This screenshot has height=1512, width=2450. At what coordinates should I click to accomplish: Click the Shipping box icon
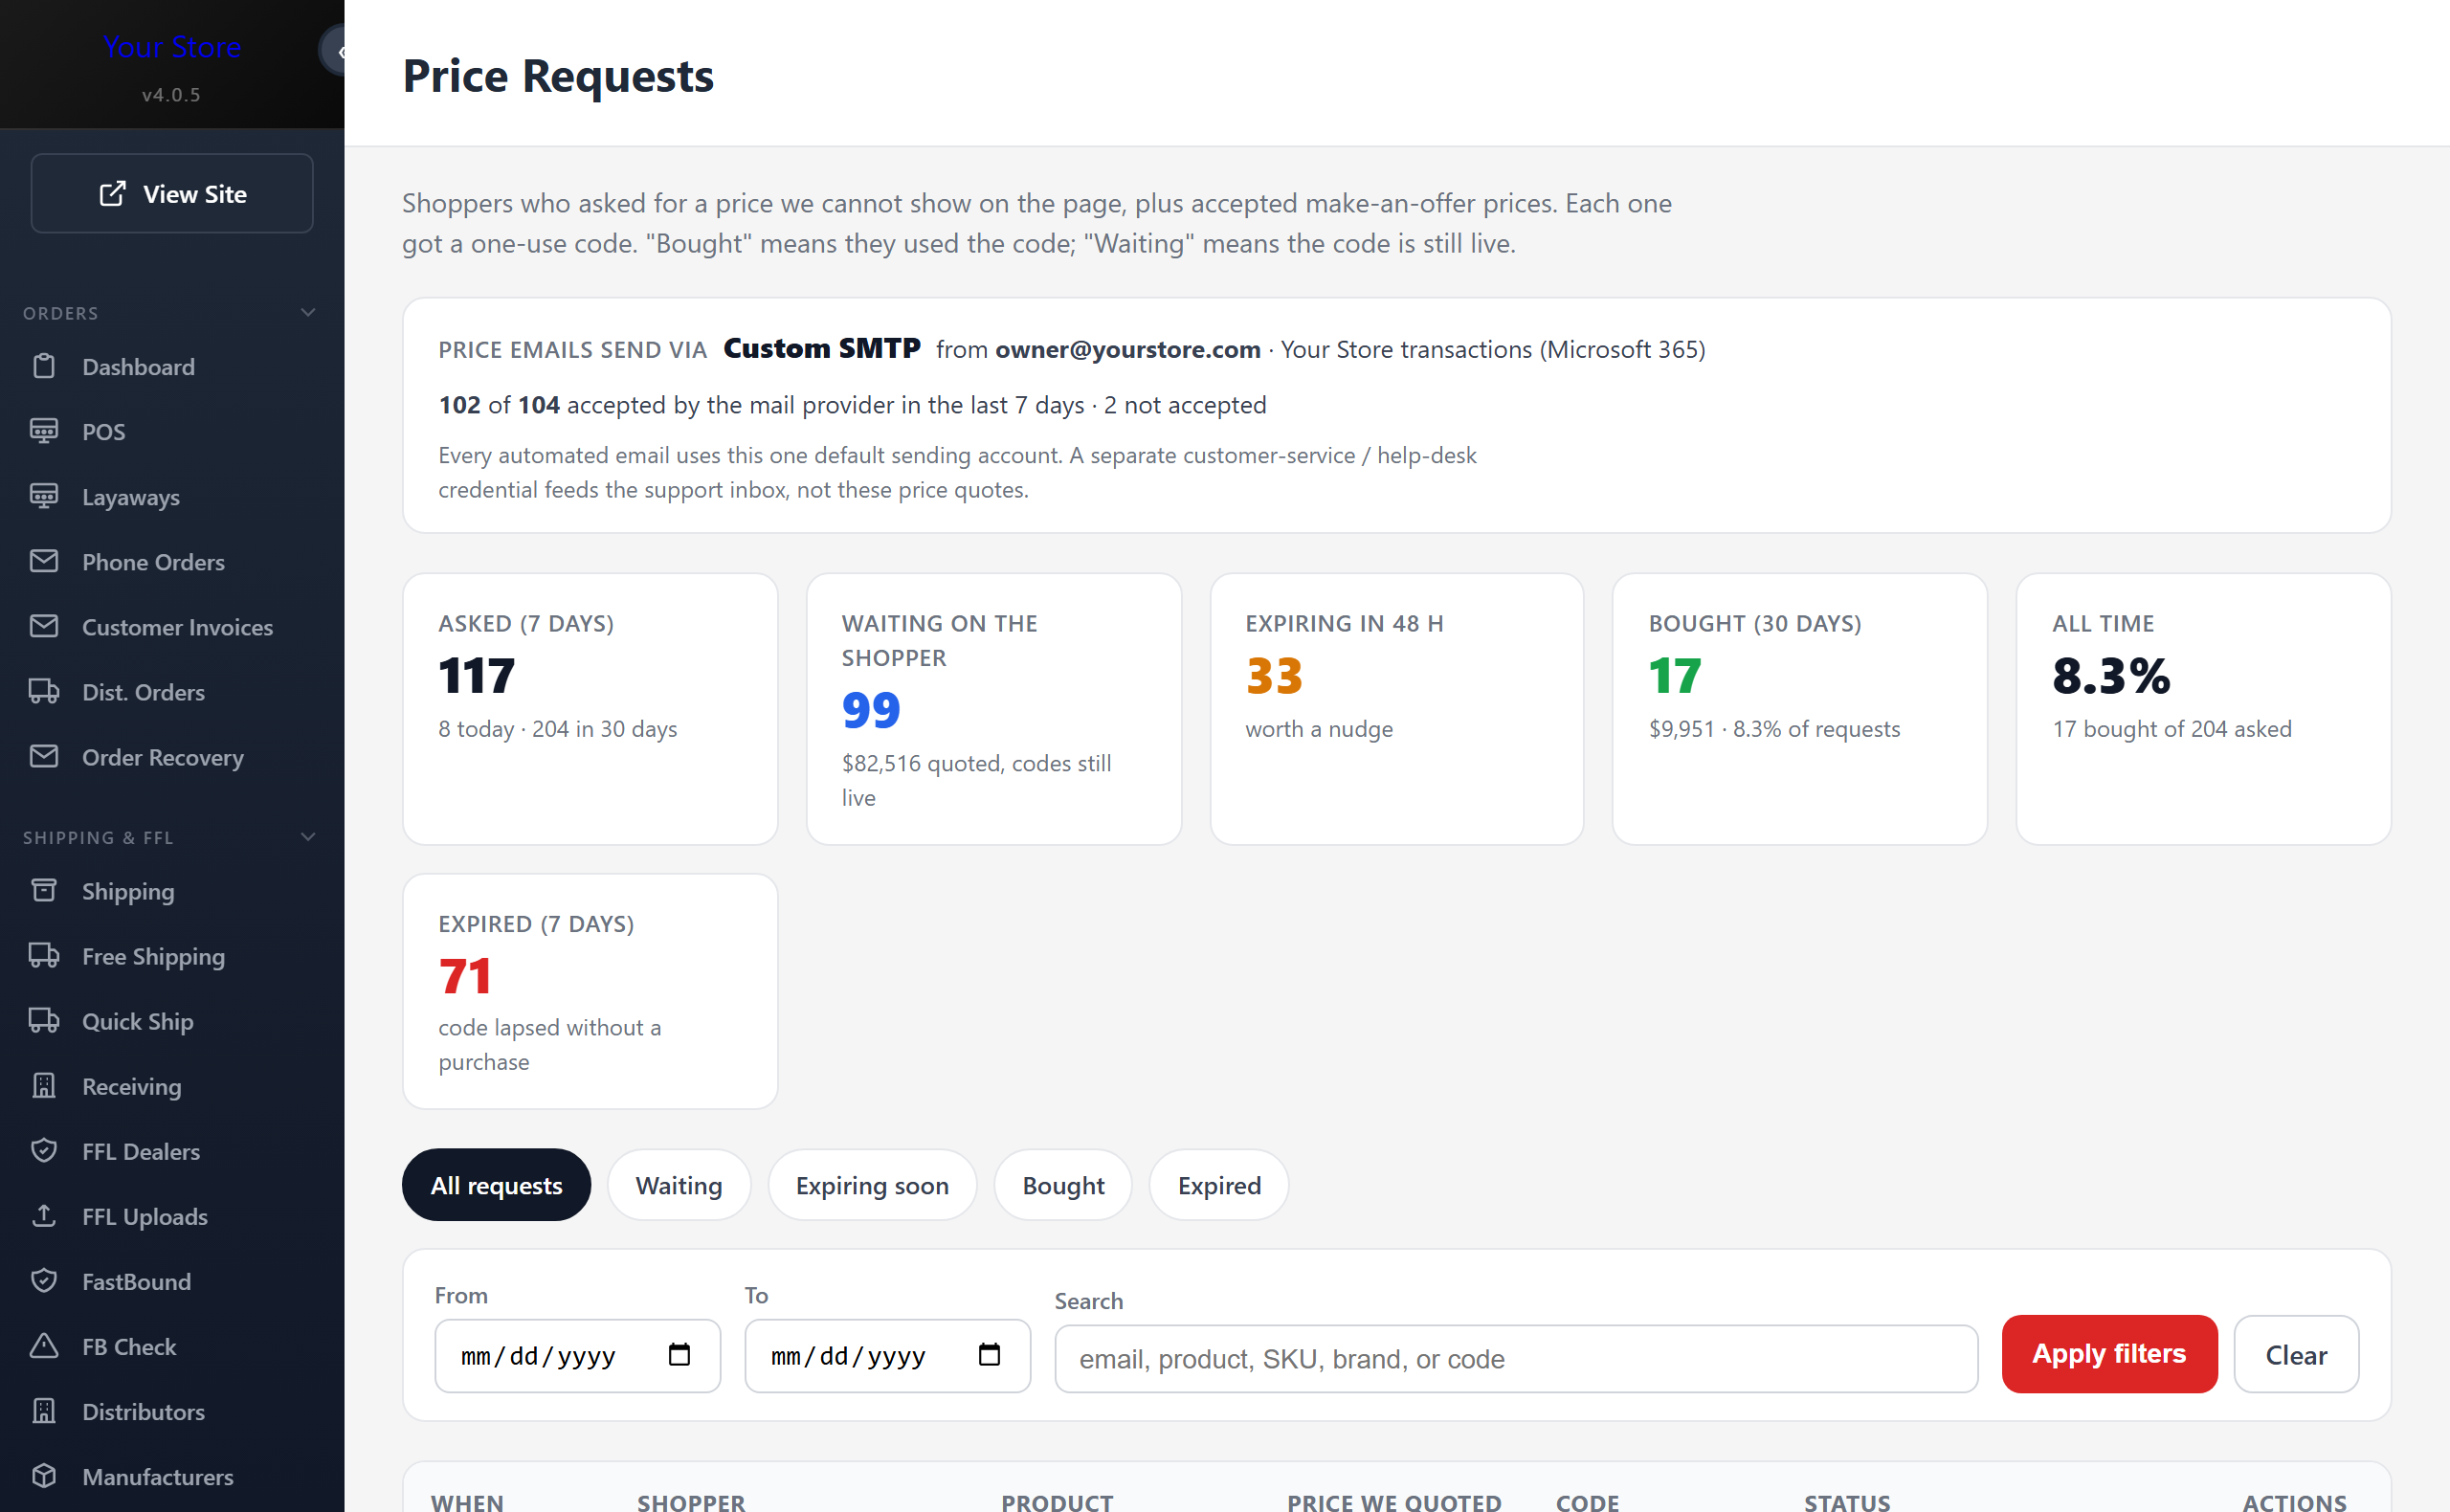(44, 891)
